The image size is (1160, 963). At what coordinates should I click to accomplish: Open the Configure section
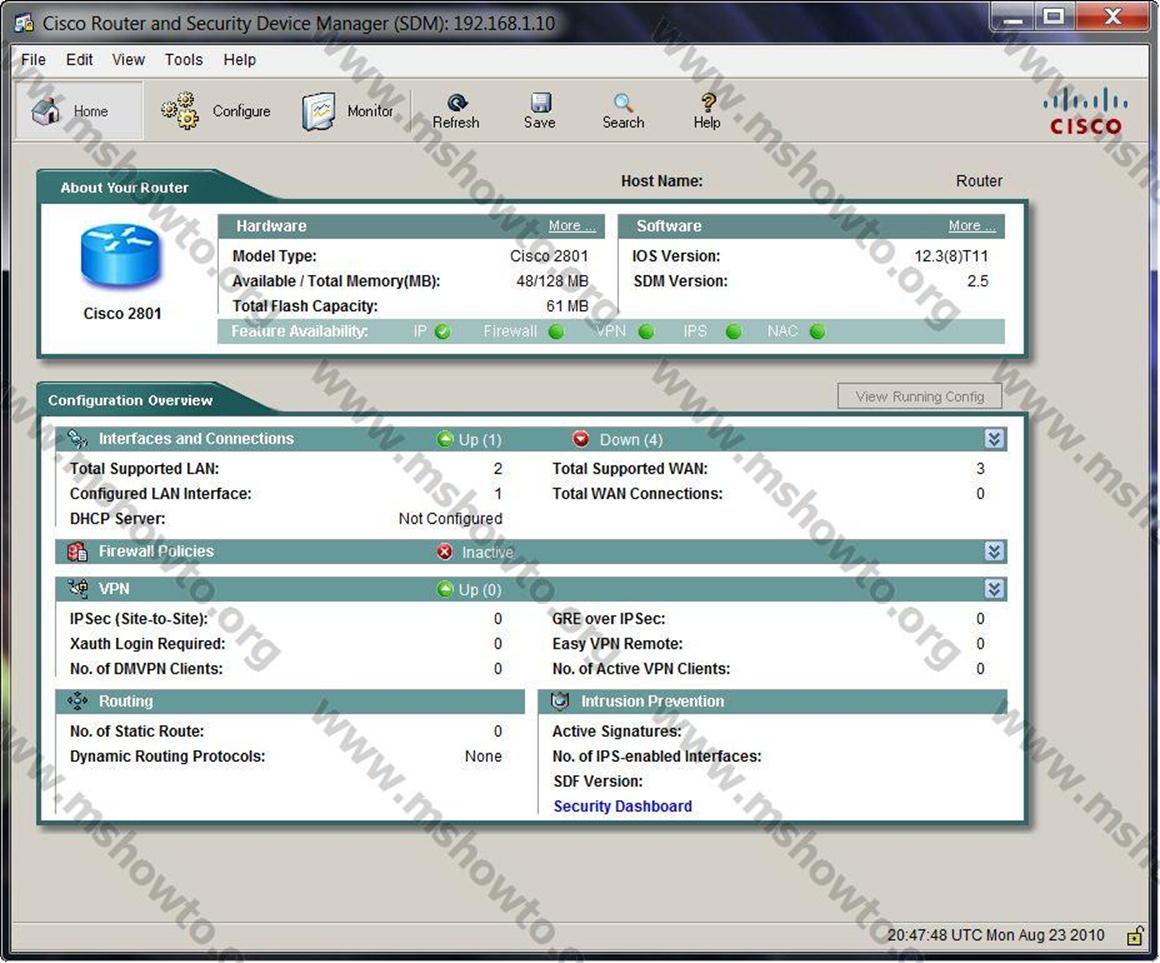(216, 111)
